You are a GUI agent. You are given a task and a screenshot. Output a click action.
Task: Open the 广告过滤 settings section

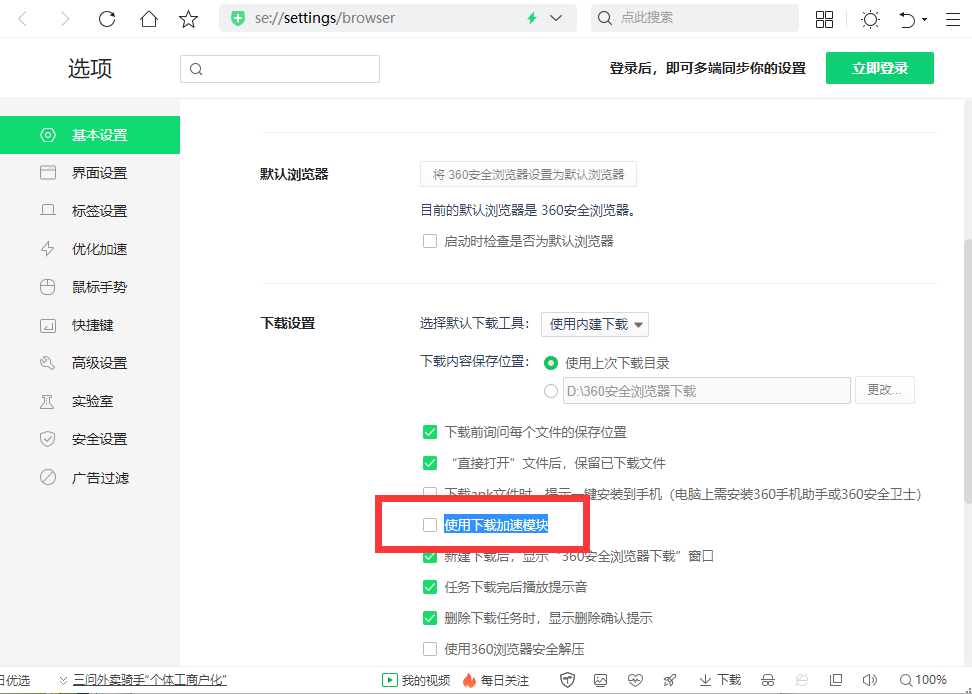(x=99, y=477)
